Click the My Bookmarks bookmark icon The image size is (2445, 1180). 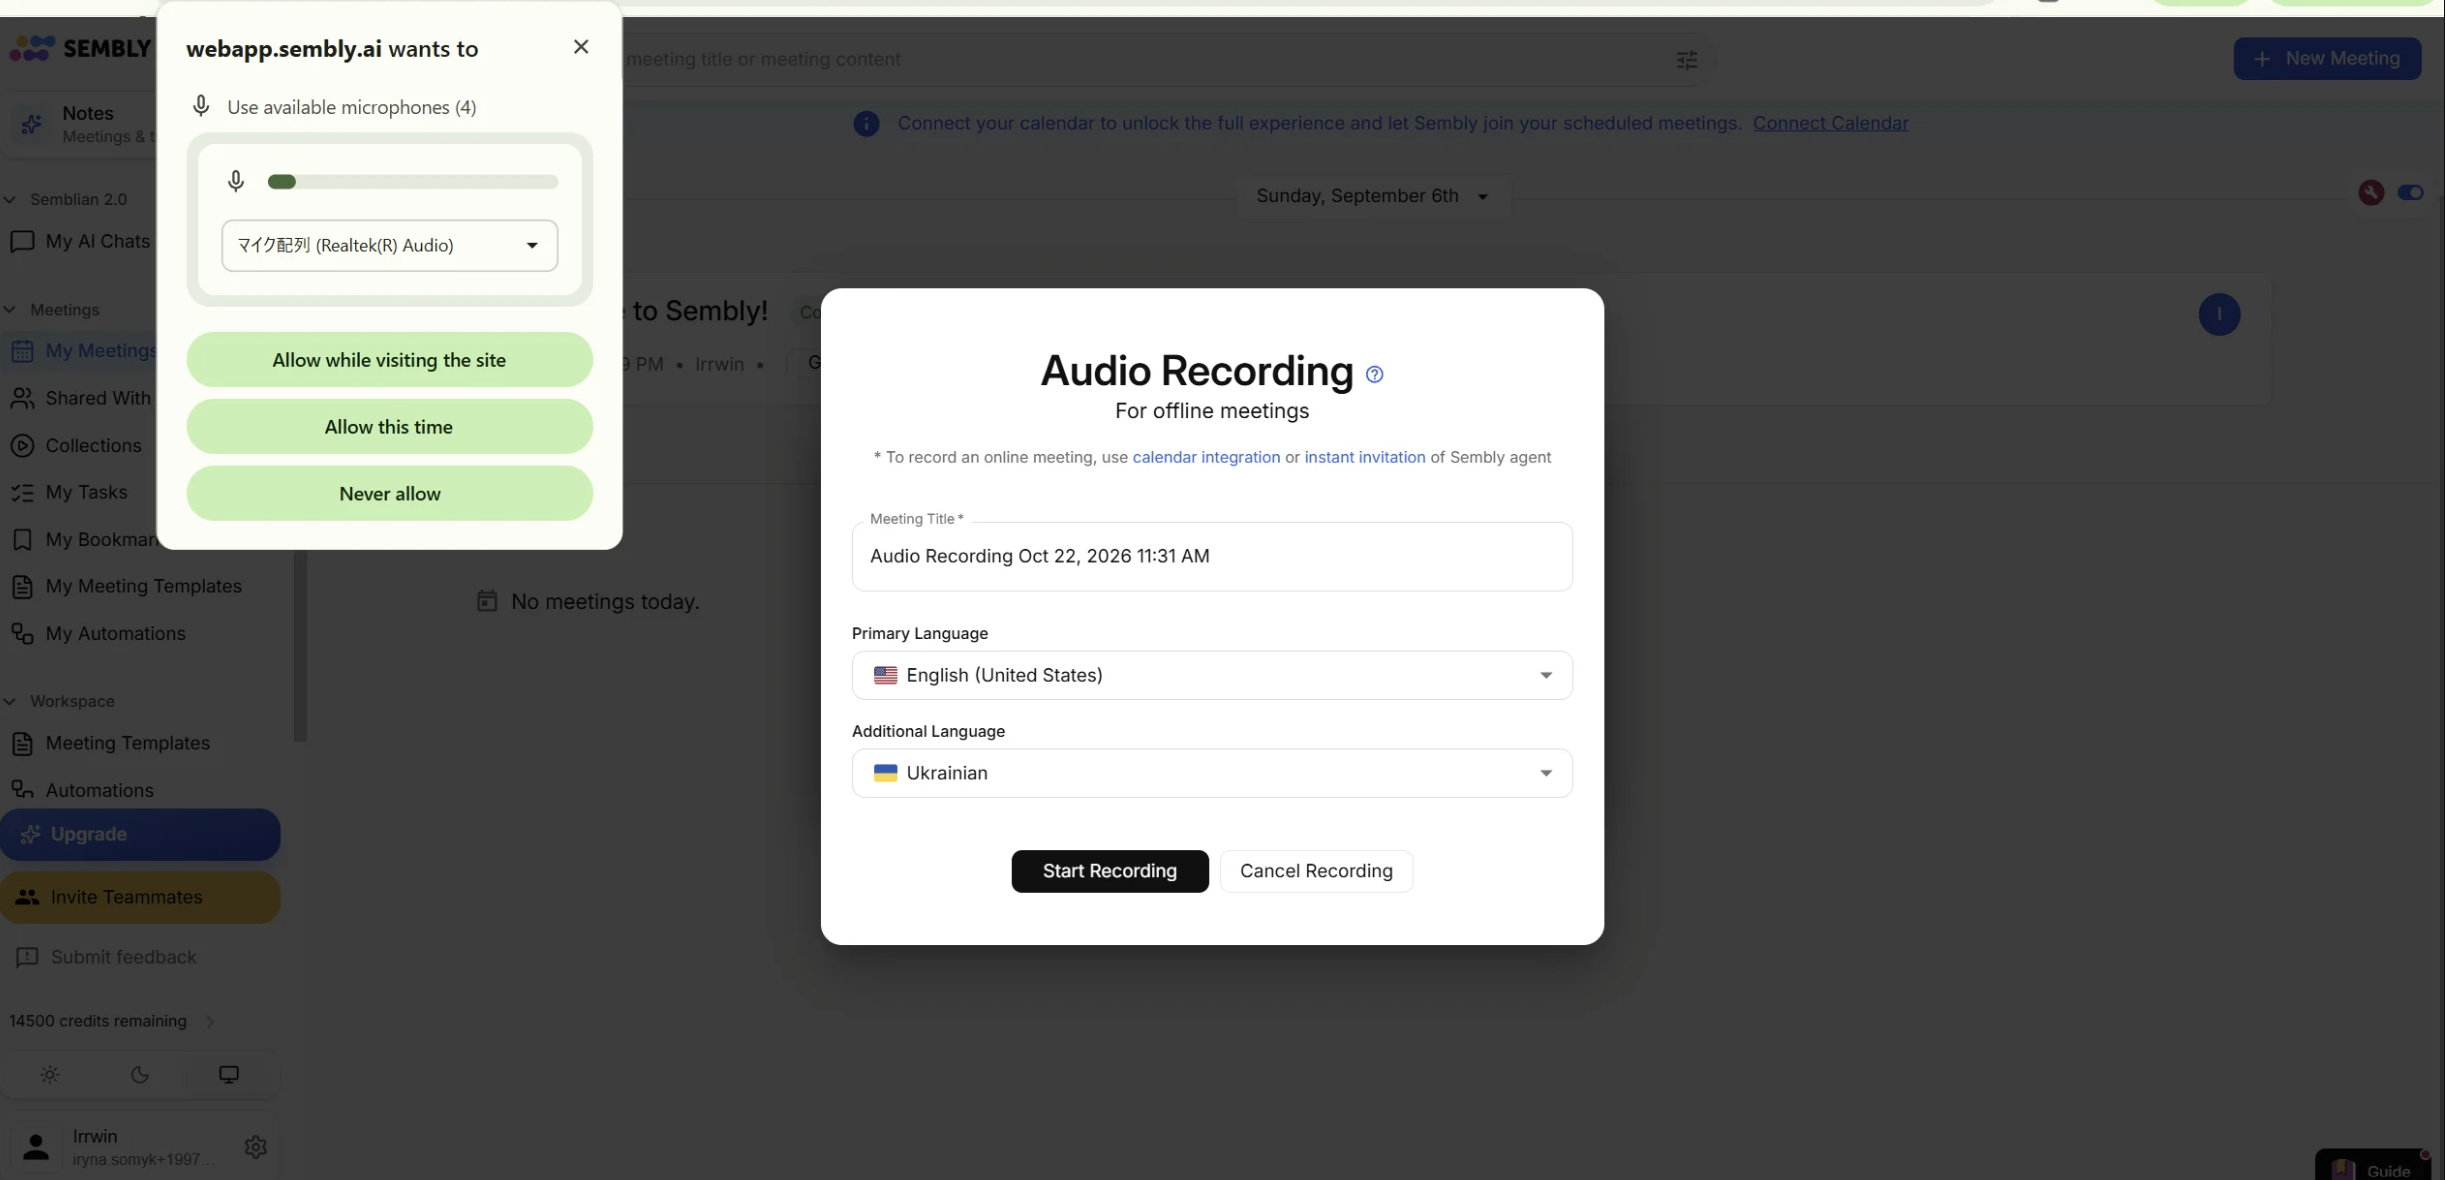point(22,539)
